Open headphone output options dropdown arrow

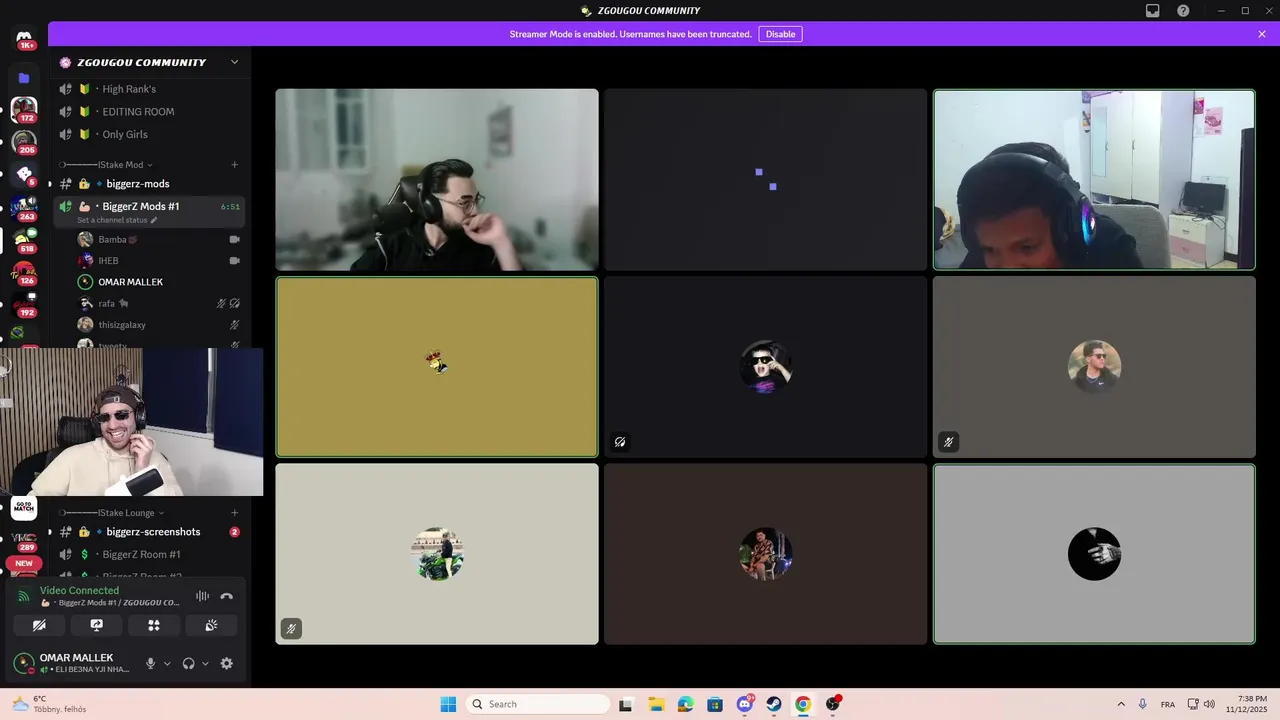coord(205,663)
